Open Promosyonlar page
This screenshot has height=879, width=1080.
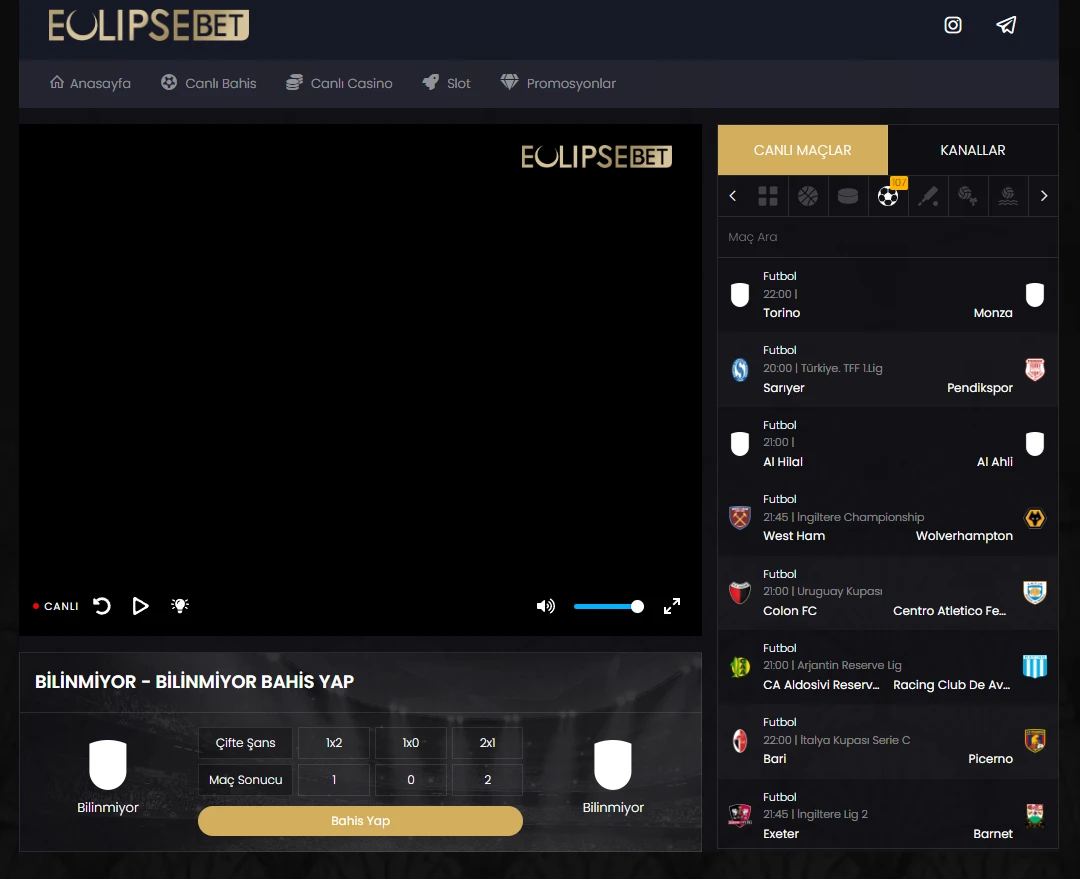(x=558, y=83)
